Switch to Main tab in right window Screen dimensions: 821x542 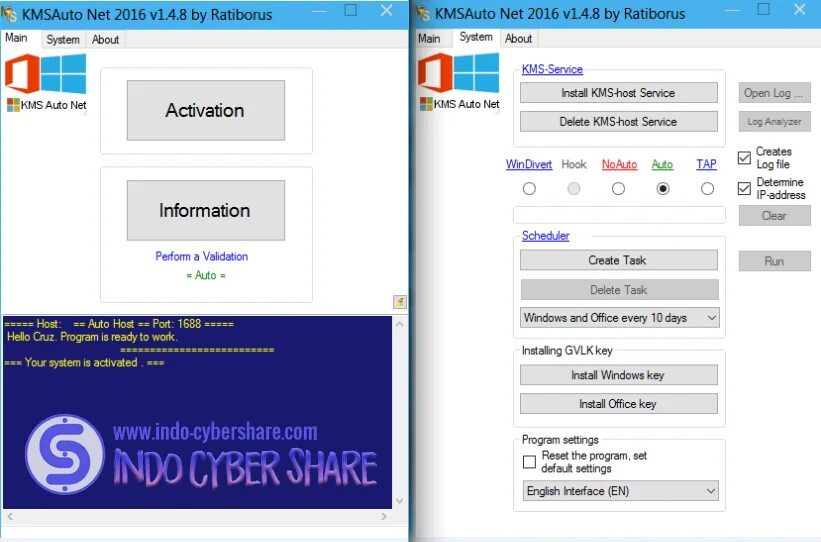tap(429, 38)
